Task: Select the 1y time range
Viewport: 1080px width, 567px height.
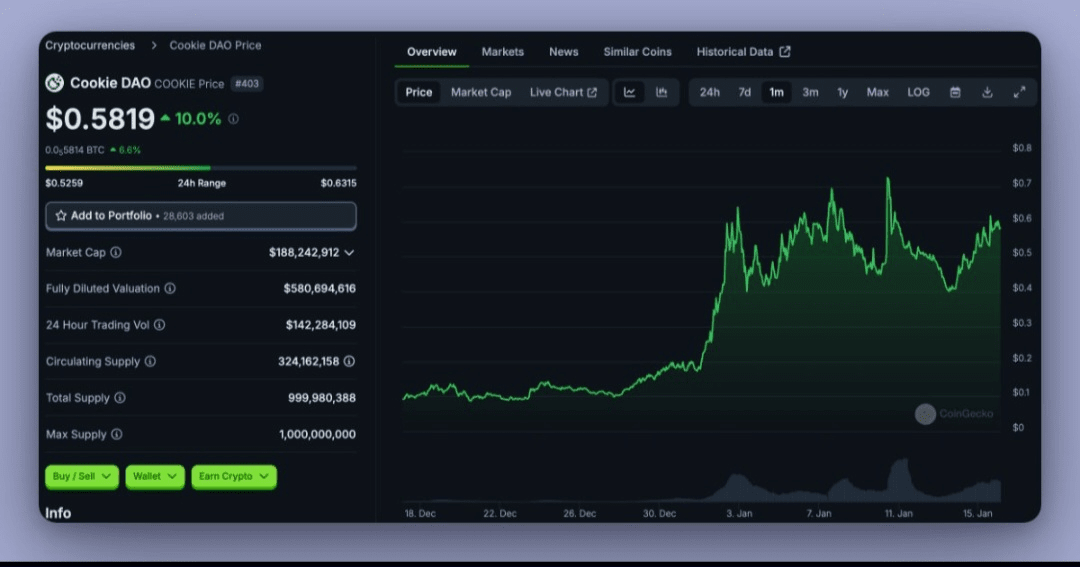Action: [842, 92]
